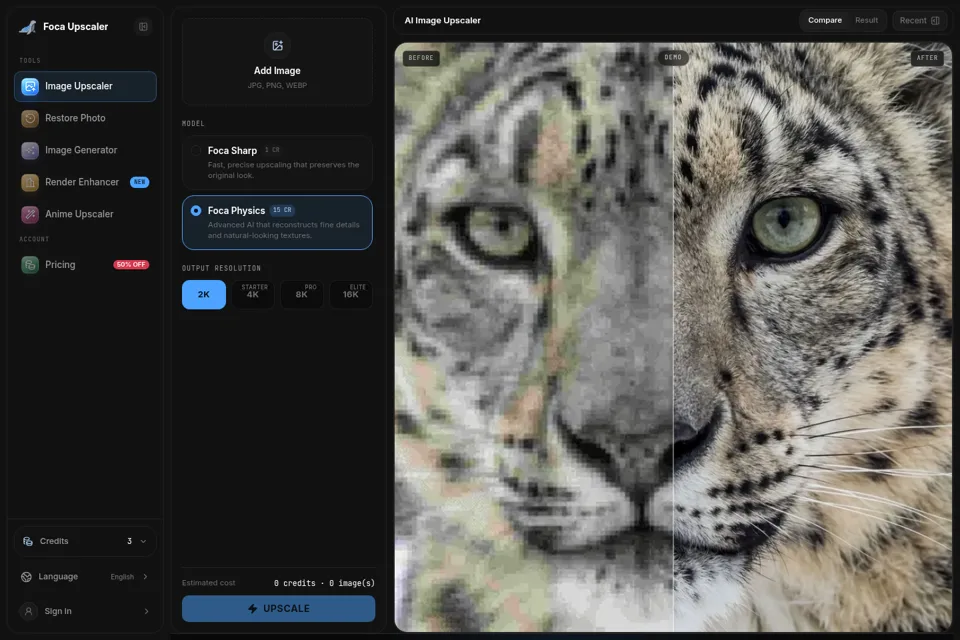This screenshot has width=960, height=640.
Task: Click the Foca Upscaler title text
Action: pyautogui.click(x=75, y=27)
